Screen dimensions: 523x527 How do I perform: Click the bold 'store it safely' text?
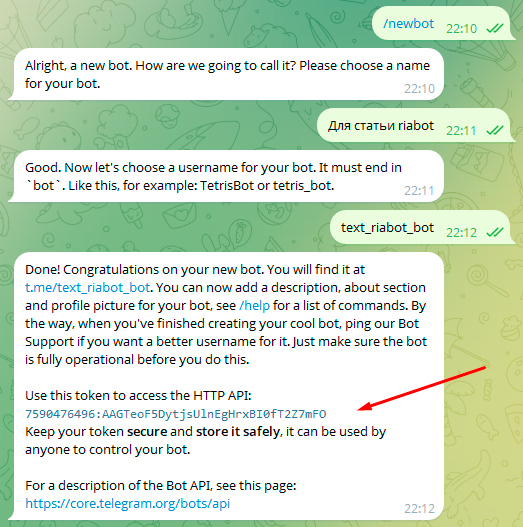pyautogui.click(x=238, y=432)
